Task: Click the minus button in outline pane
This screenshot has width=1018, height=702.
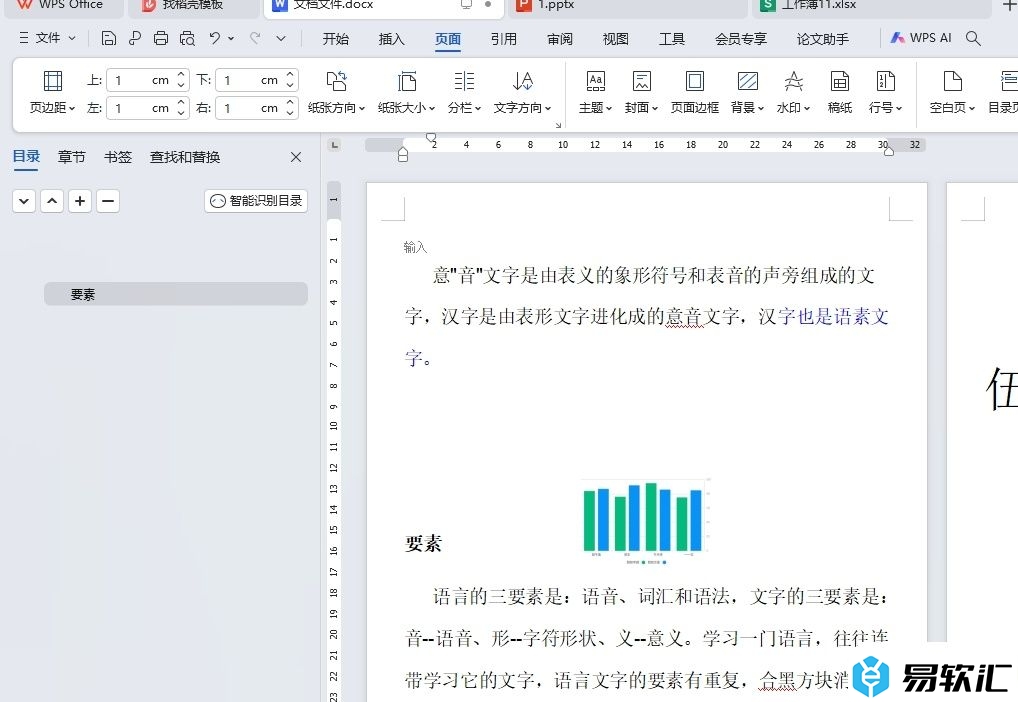Action: [108, 201]
